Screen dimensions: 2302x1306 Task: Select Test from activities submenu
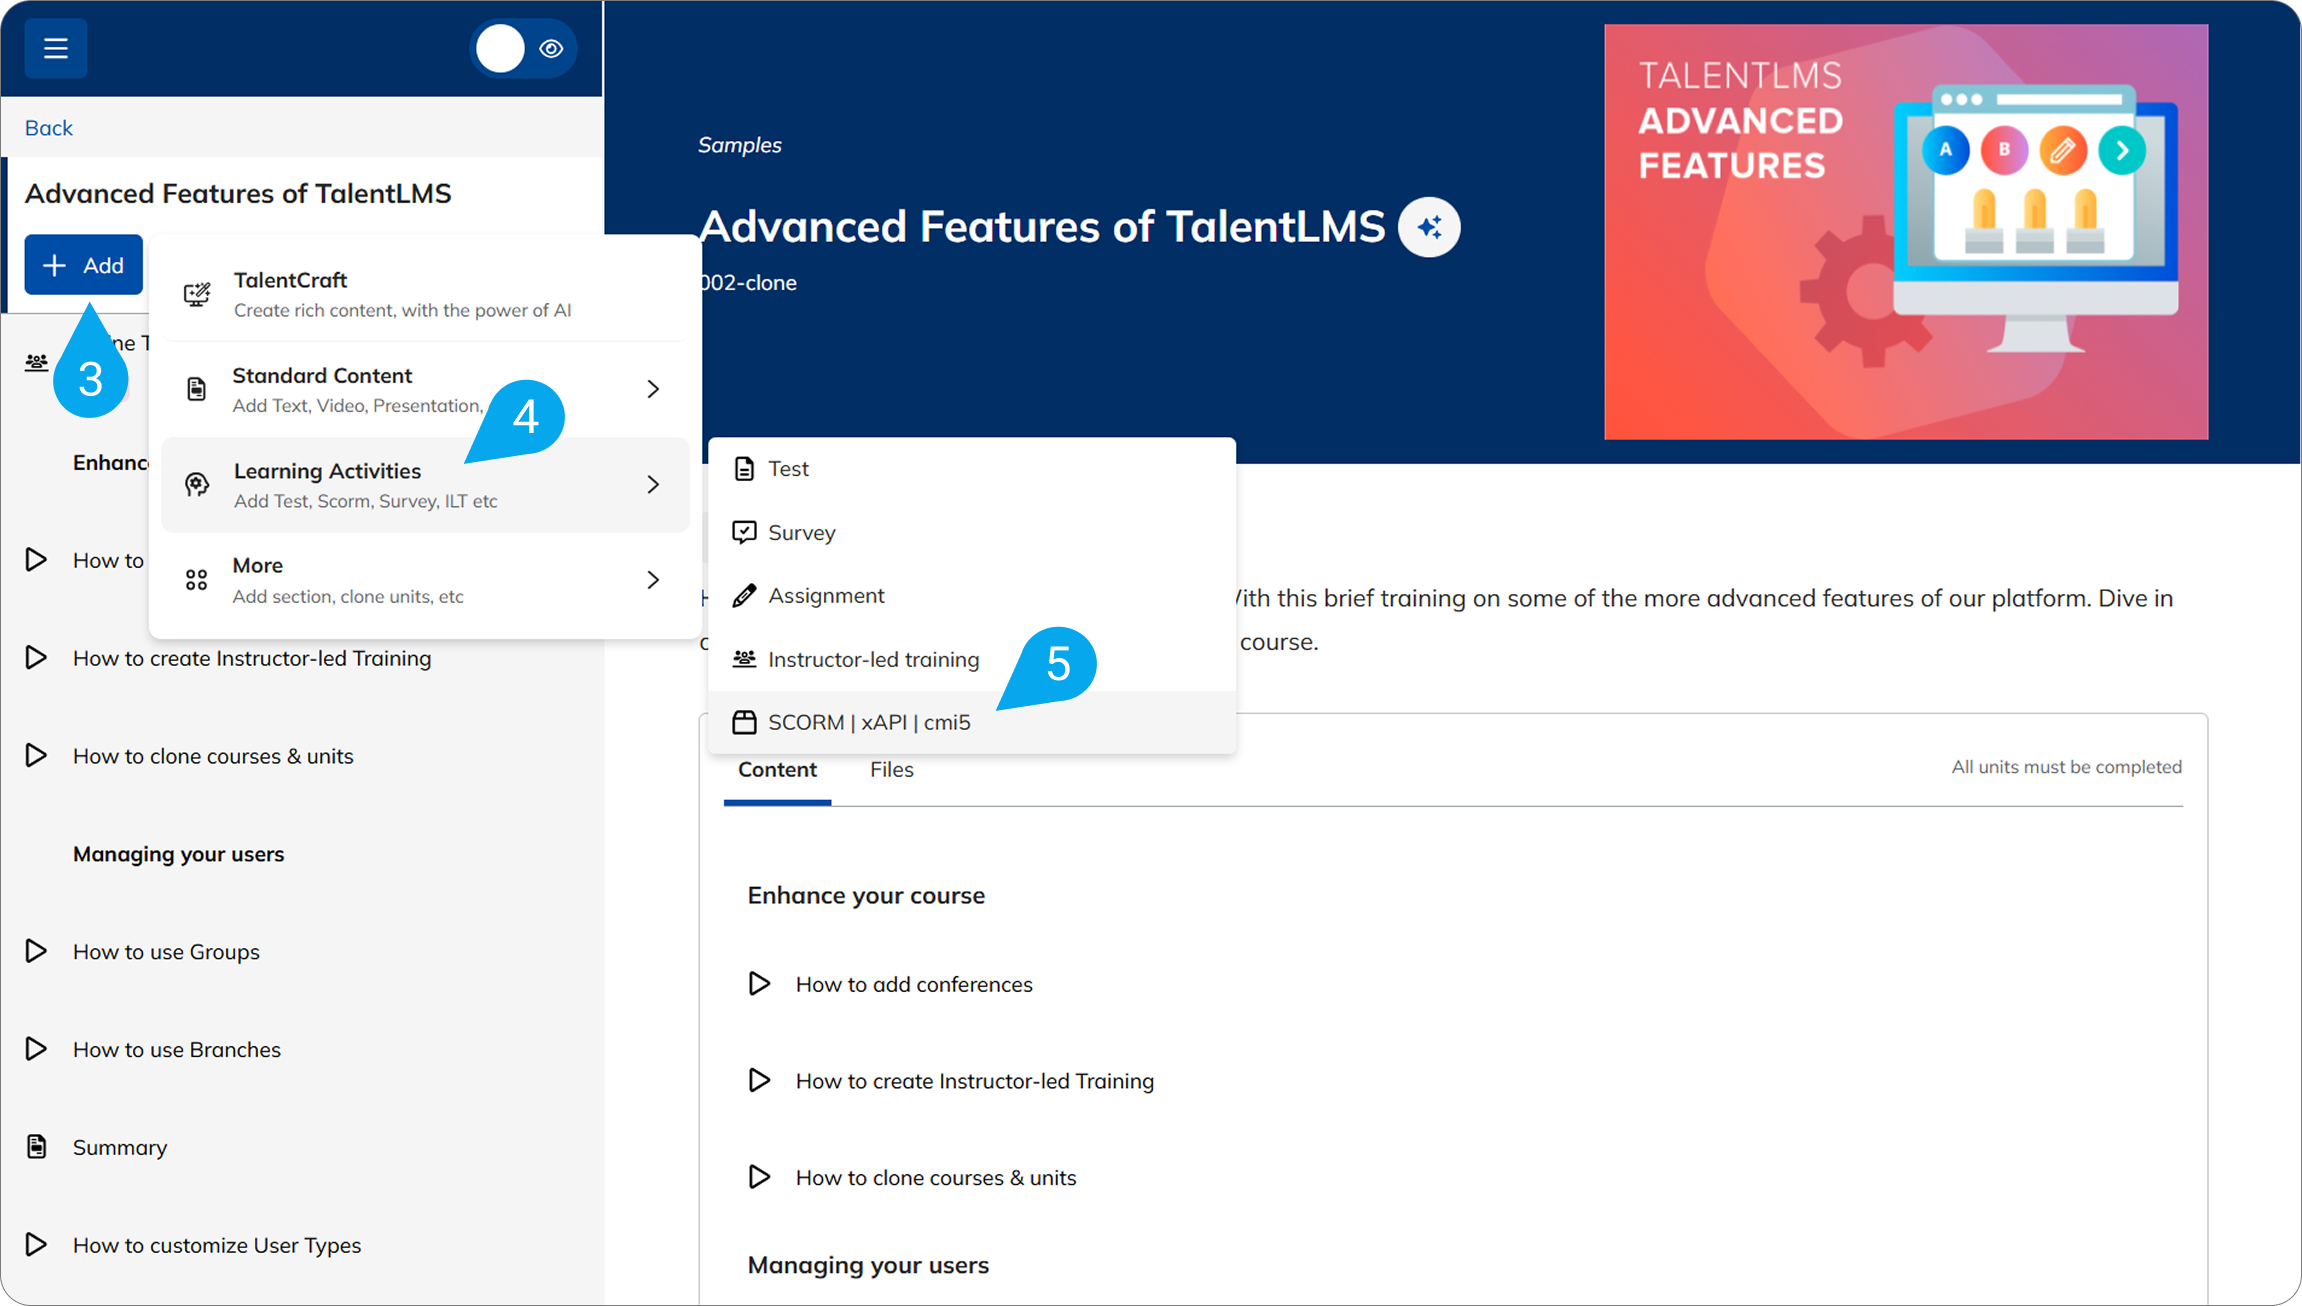[x=788, y=469]
